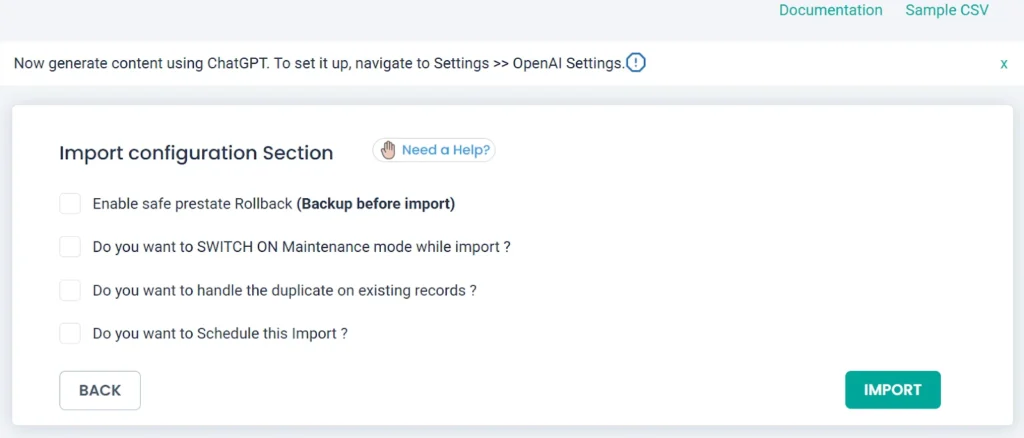
Task: Open the Documentation link
Action: coord(831,10)
